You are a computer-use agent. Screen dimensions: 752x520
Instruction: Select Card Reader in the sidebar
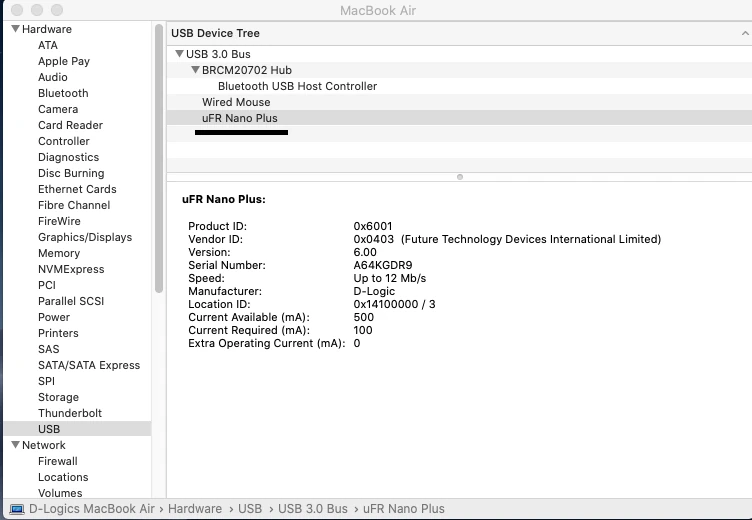70,125
